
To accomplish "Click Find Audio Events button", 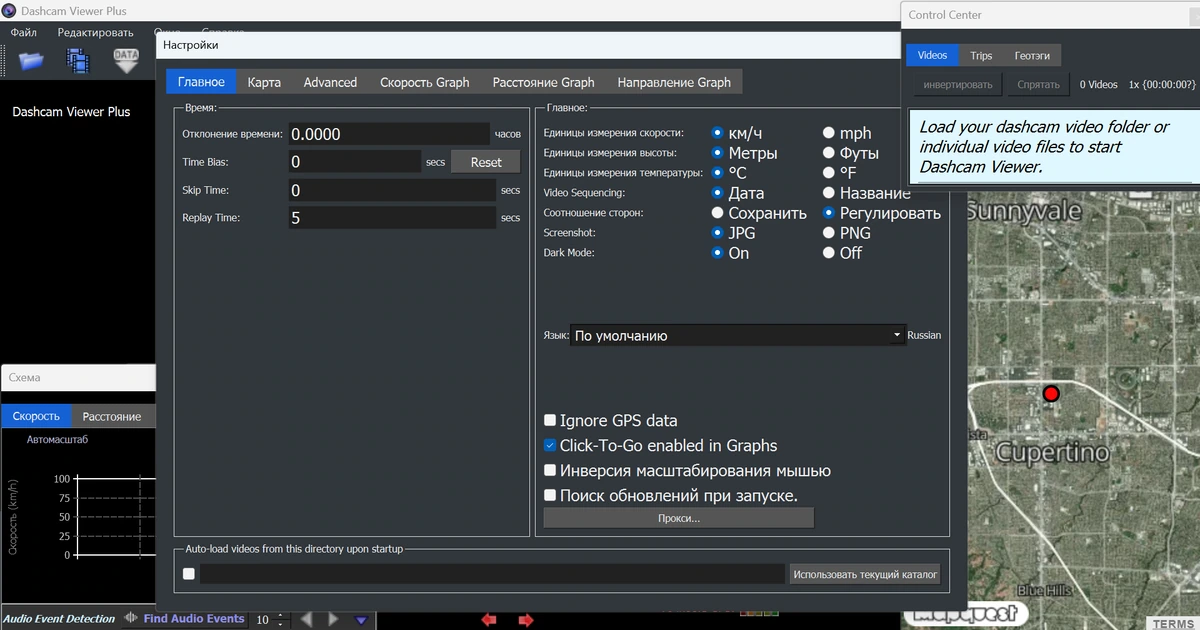I will point(194,619).
